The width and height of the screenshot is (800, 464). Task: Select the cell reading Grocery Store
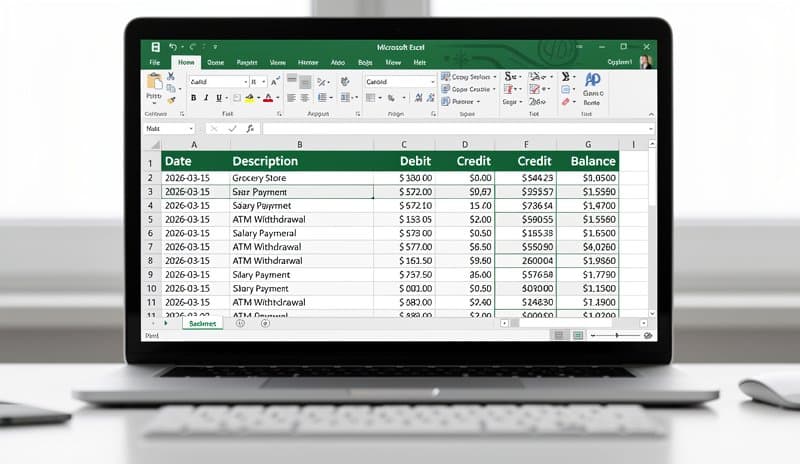pyautogui.click(x=302, y=178)
